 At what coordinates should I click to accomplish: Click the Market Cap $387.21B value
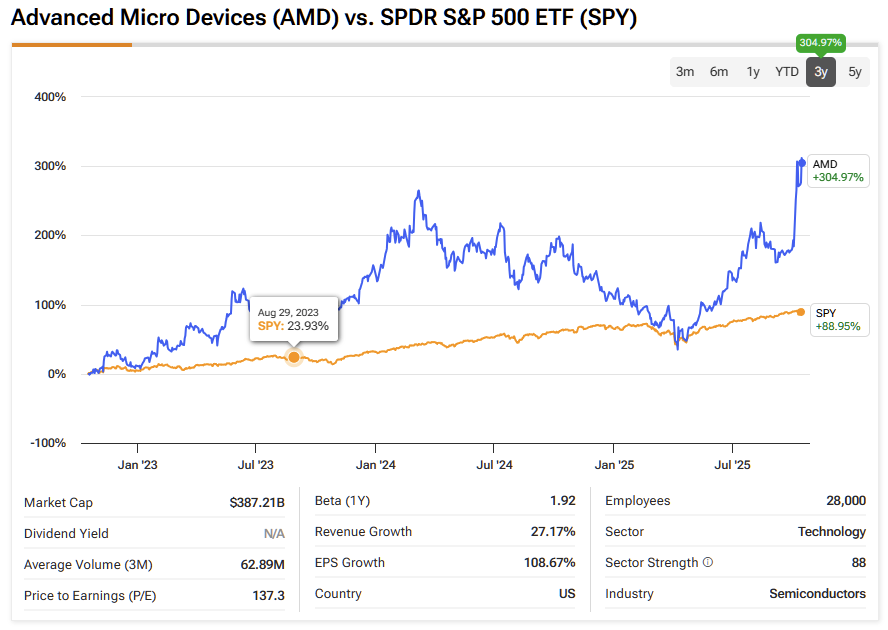point(257,502)
